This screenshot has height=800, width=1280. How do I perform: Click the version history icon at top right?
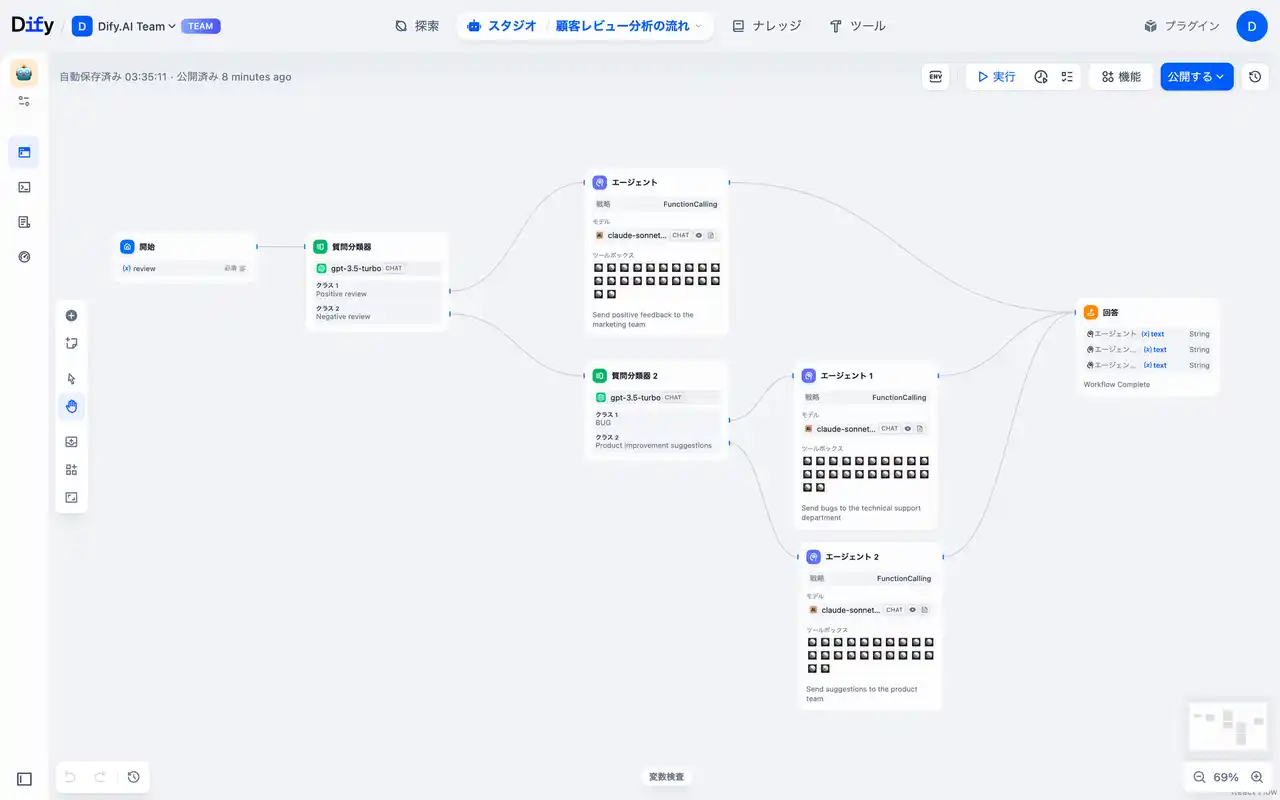click(1255, 77)
